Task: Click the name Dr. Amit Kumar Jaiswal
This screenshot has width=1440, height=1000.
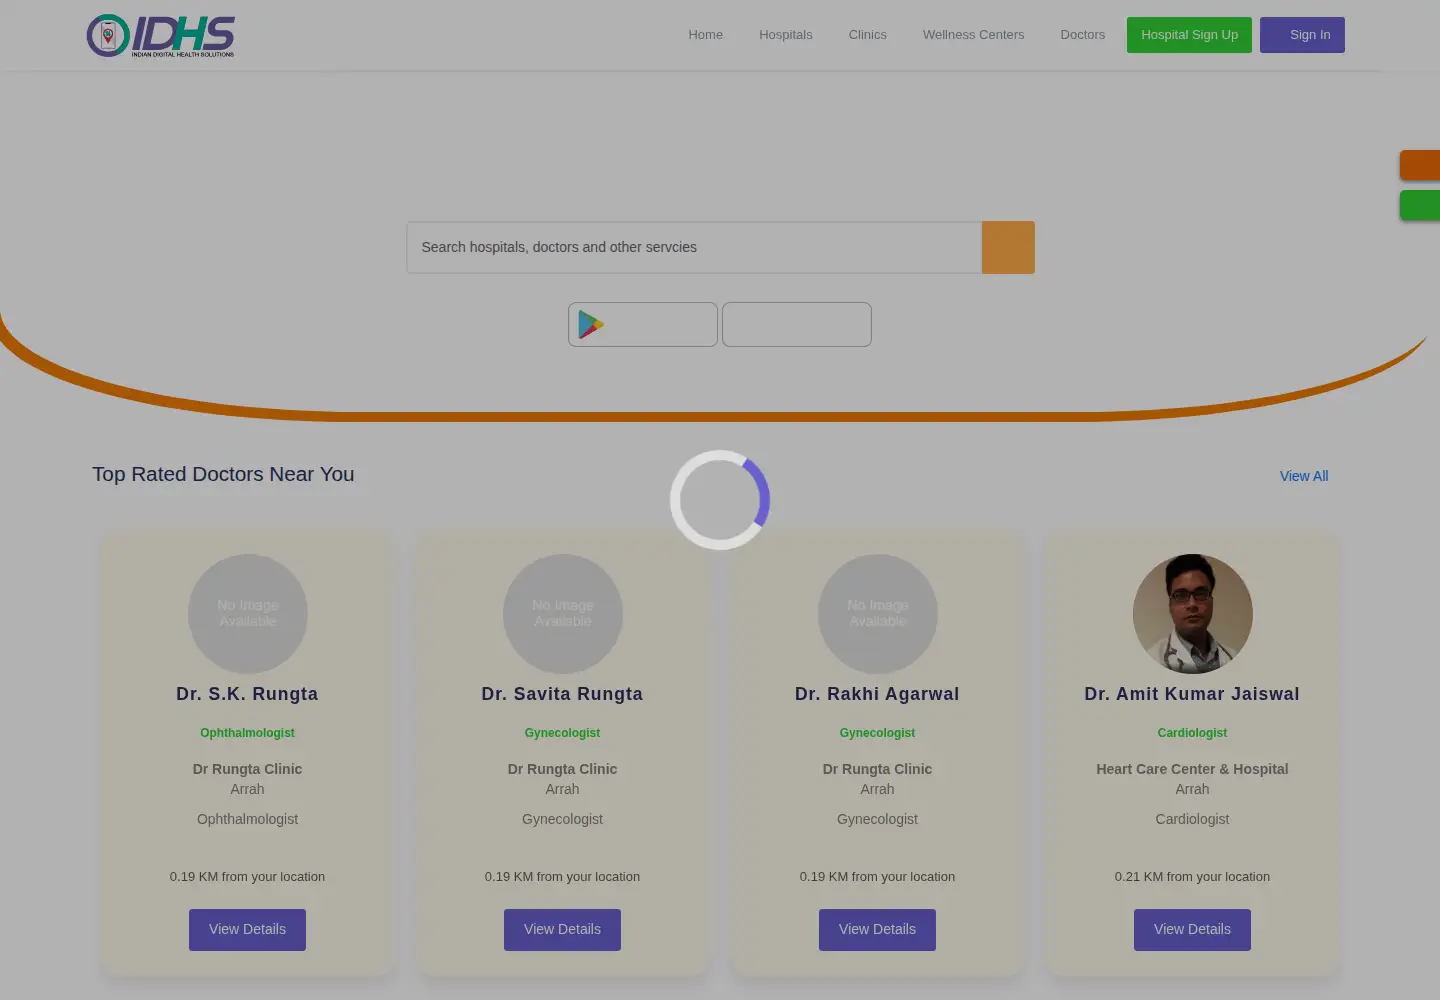Action: click(x=1192, y=694)
